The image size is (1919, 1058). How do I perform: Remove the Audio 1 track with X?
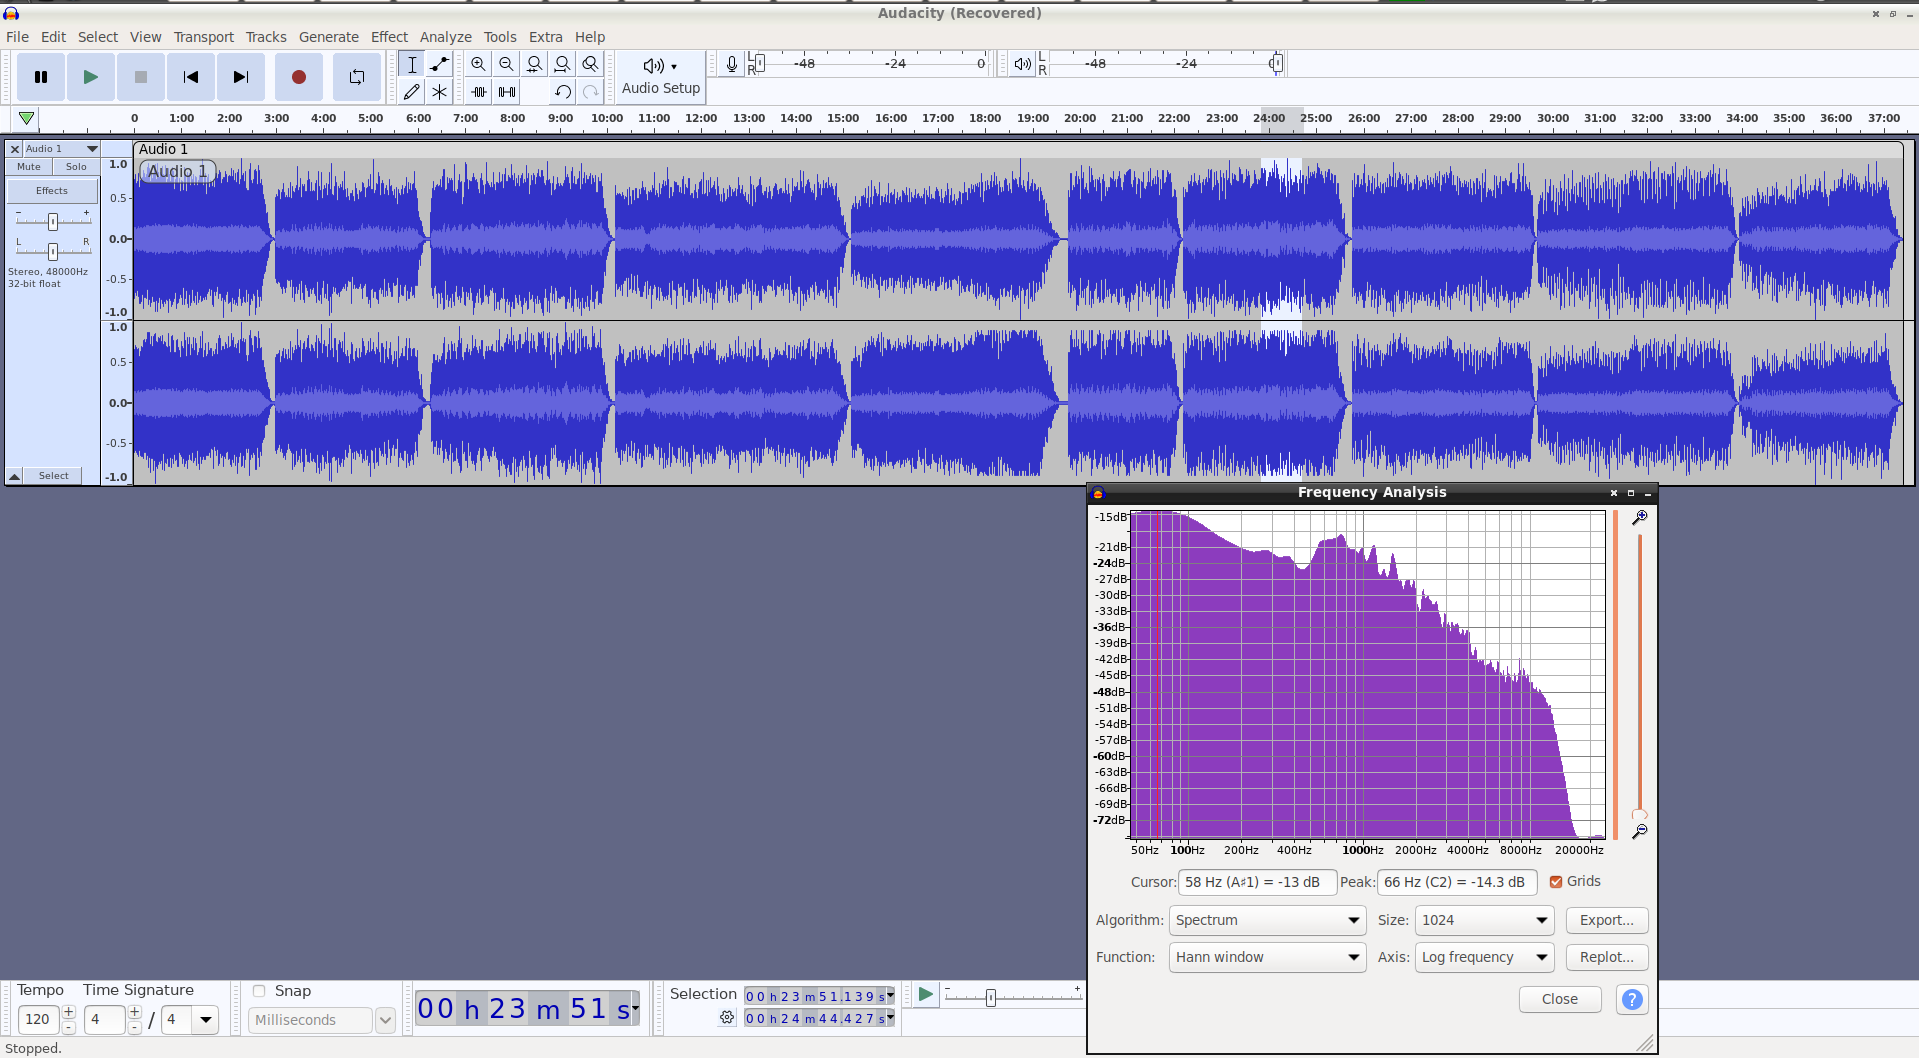[15, 149]
